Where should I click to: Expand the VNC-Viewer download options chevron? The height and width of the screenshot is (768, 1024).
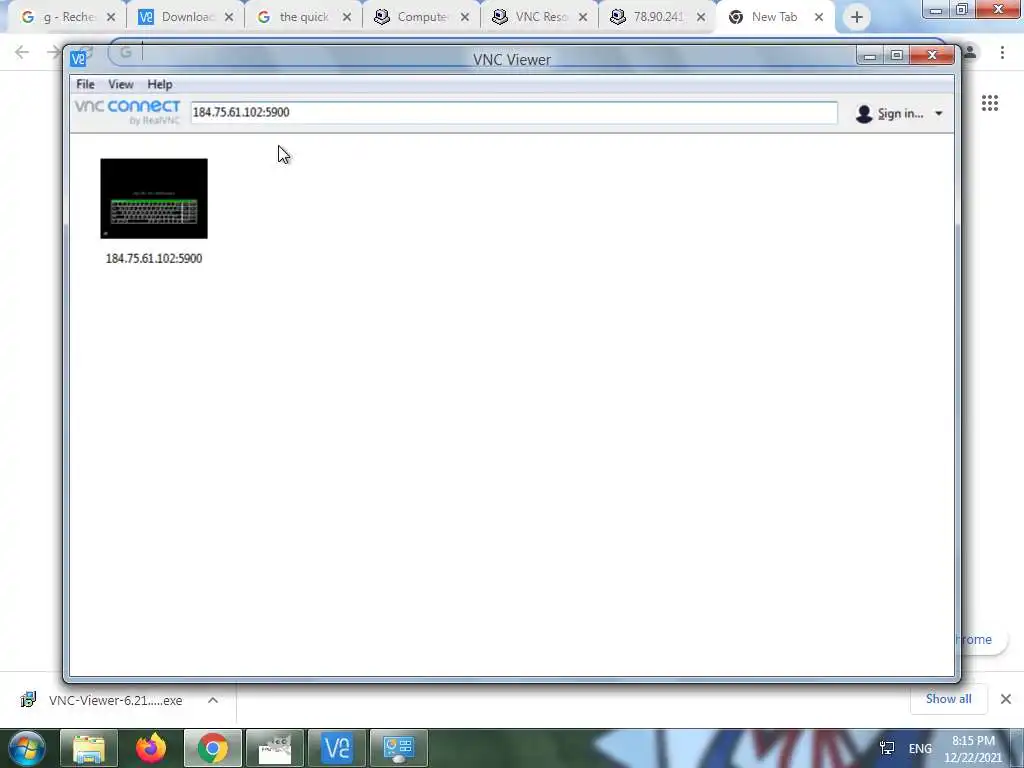tap(213, 700)
